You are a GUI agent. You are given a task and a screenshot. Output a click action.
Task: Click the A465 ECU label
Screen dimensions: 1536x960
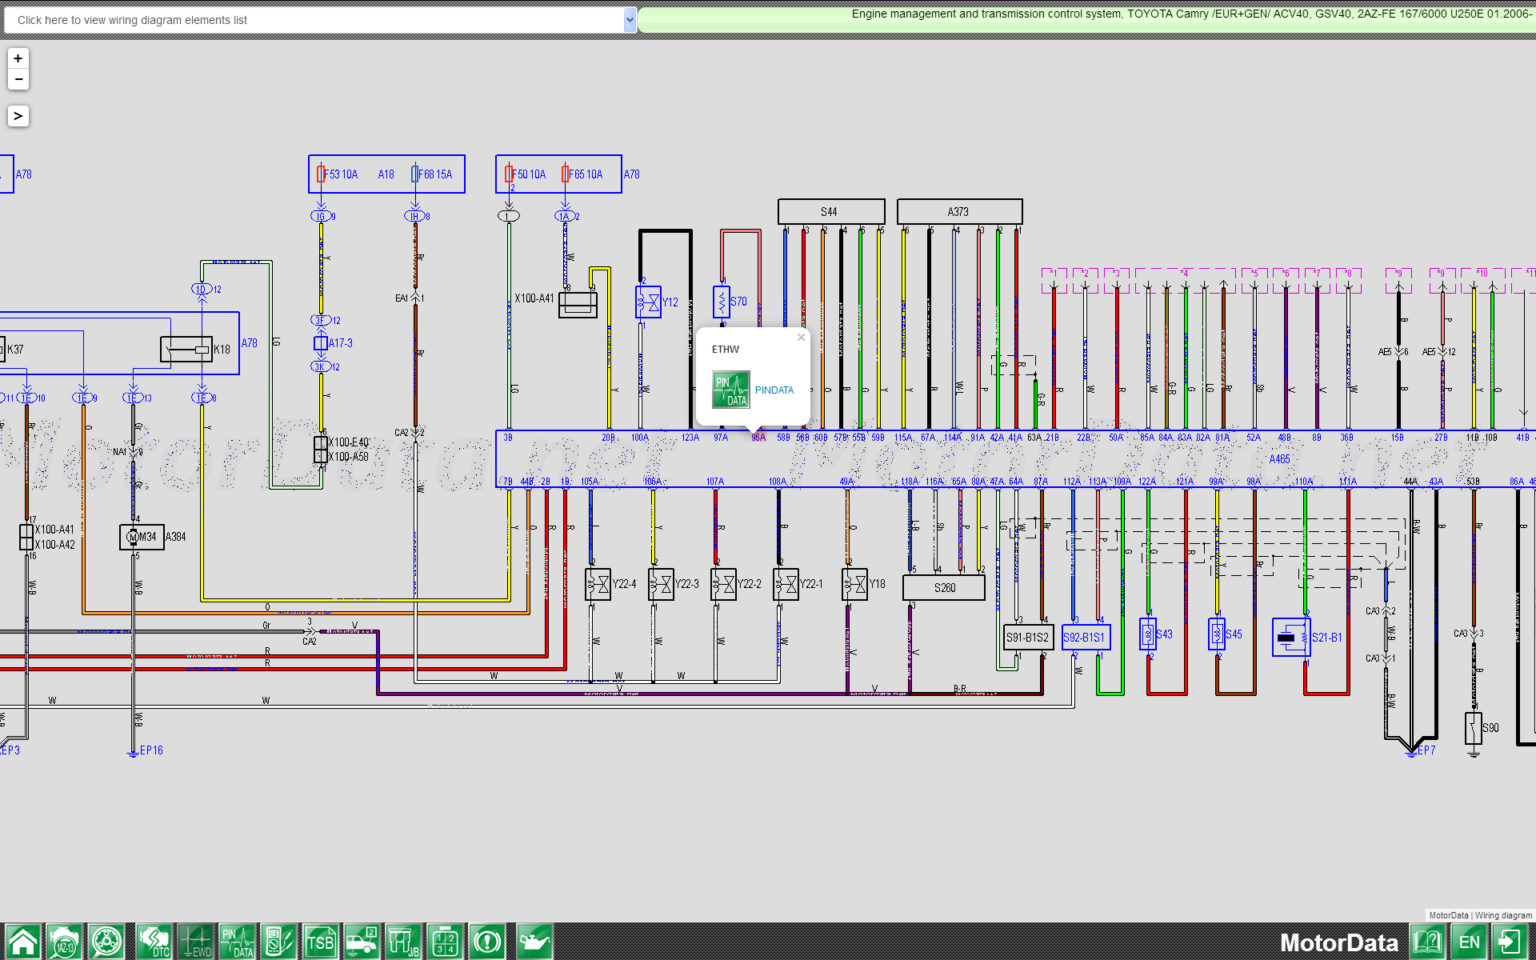1280,460
